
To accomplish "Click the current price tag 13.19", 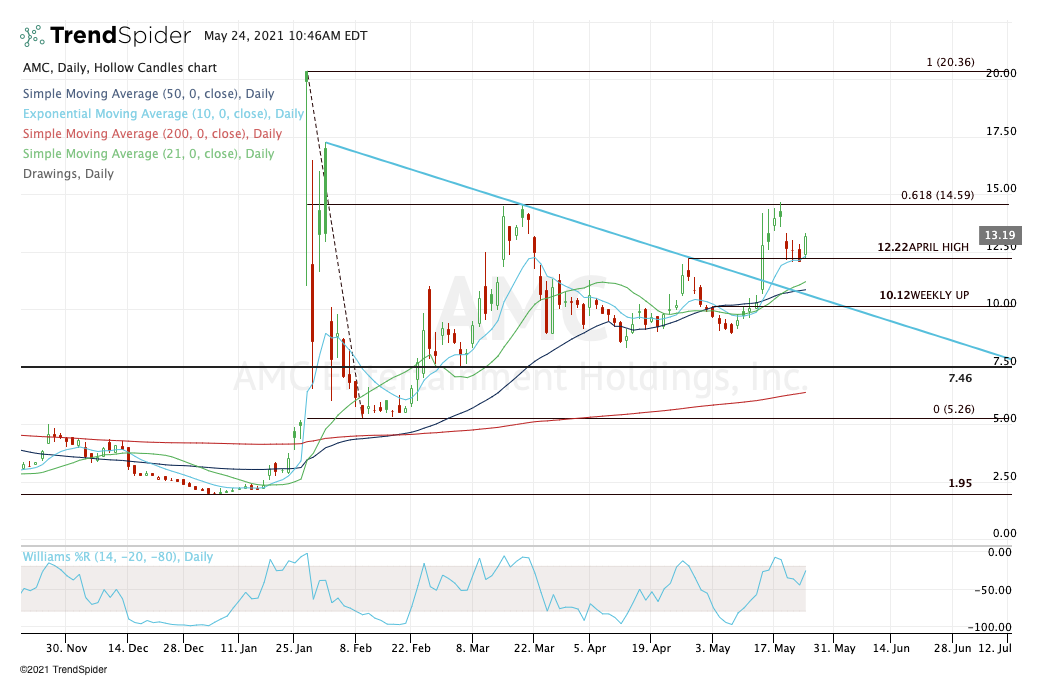I will coord(999,235).
